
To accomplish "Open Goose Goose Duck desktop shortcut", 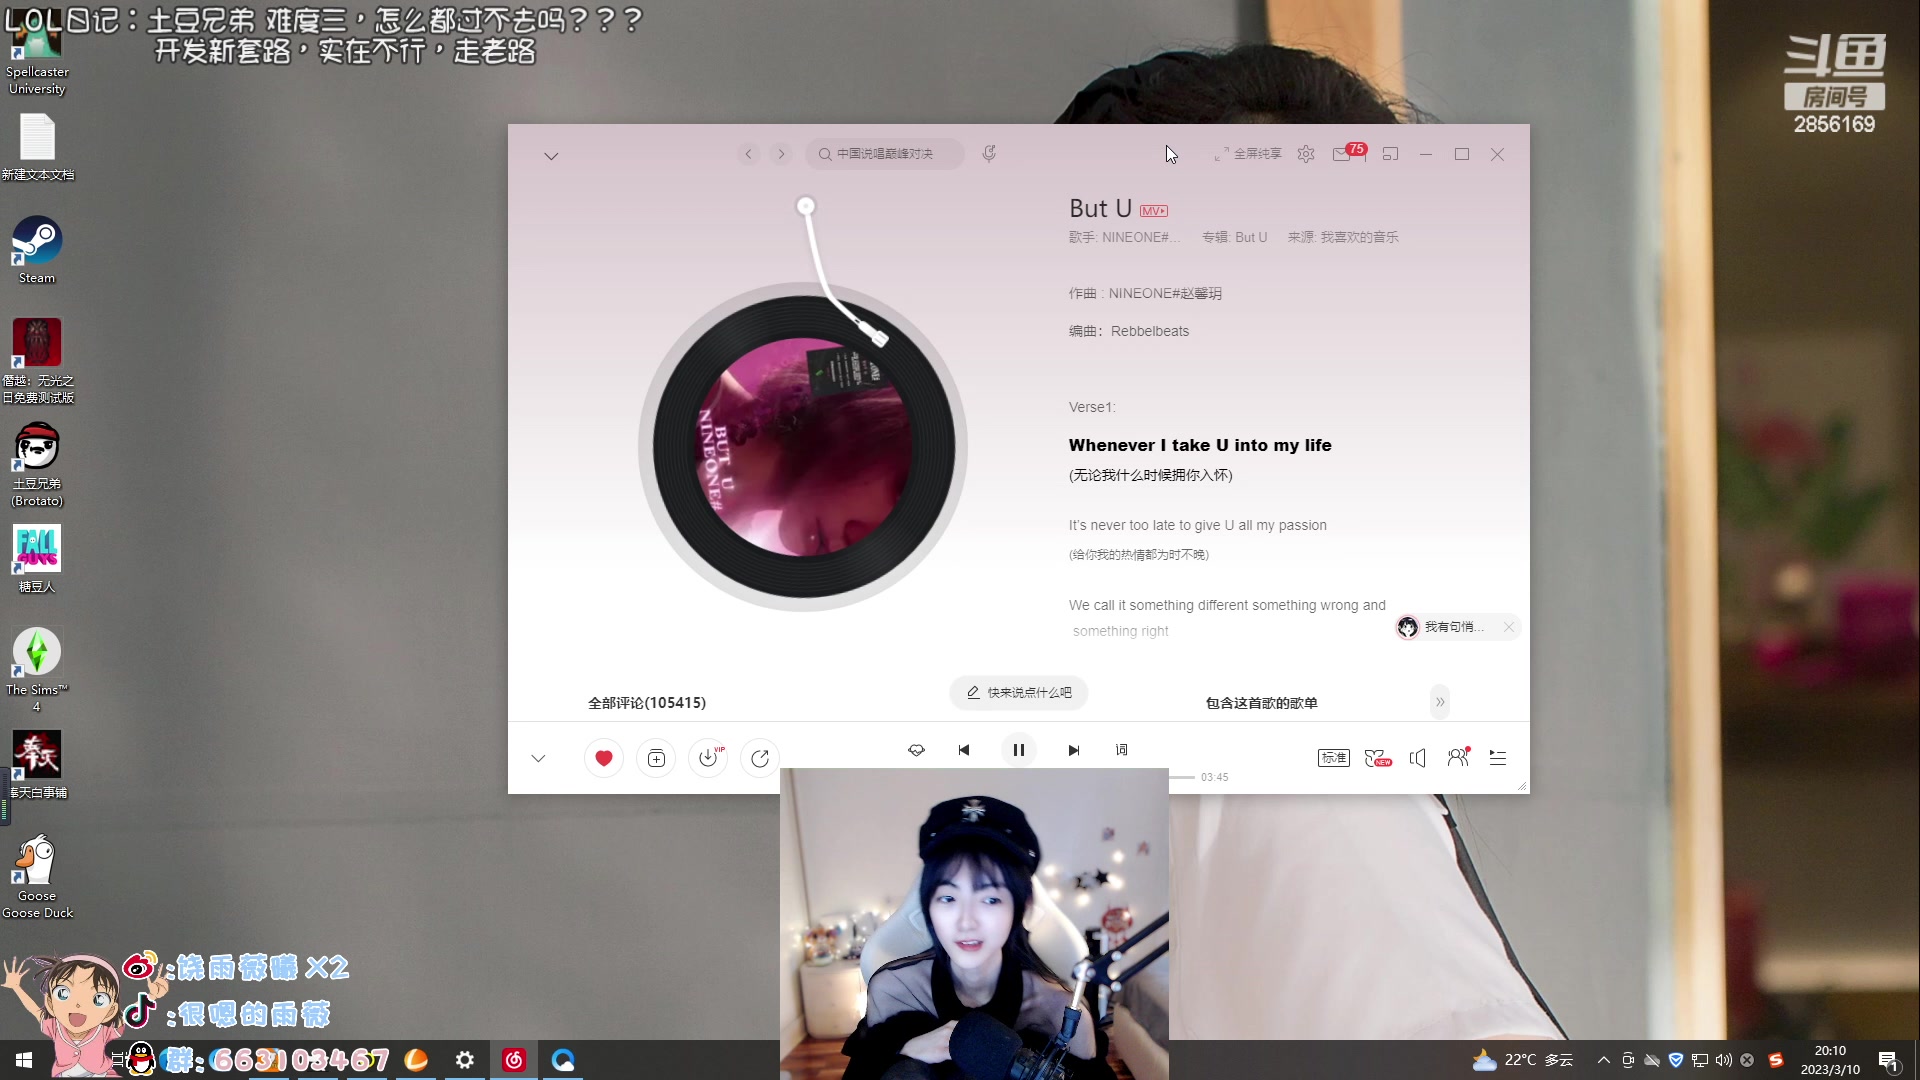I will (37, 876).
